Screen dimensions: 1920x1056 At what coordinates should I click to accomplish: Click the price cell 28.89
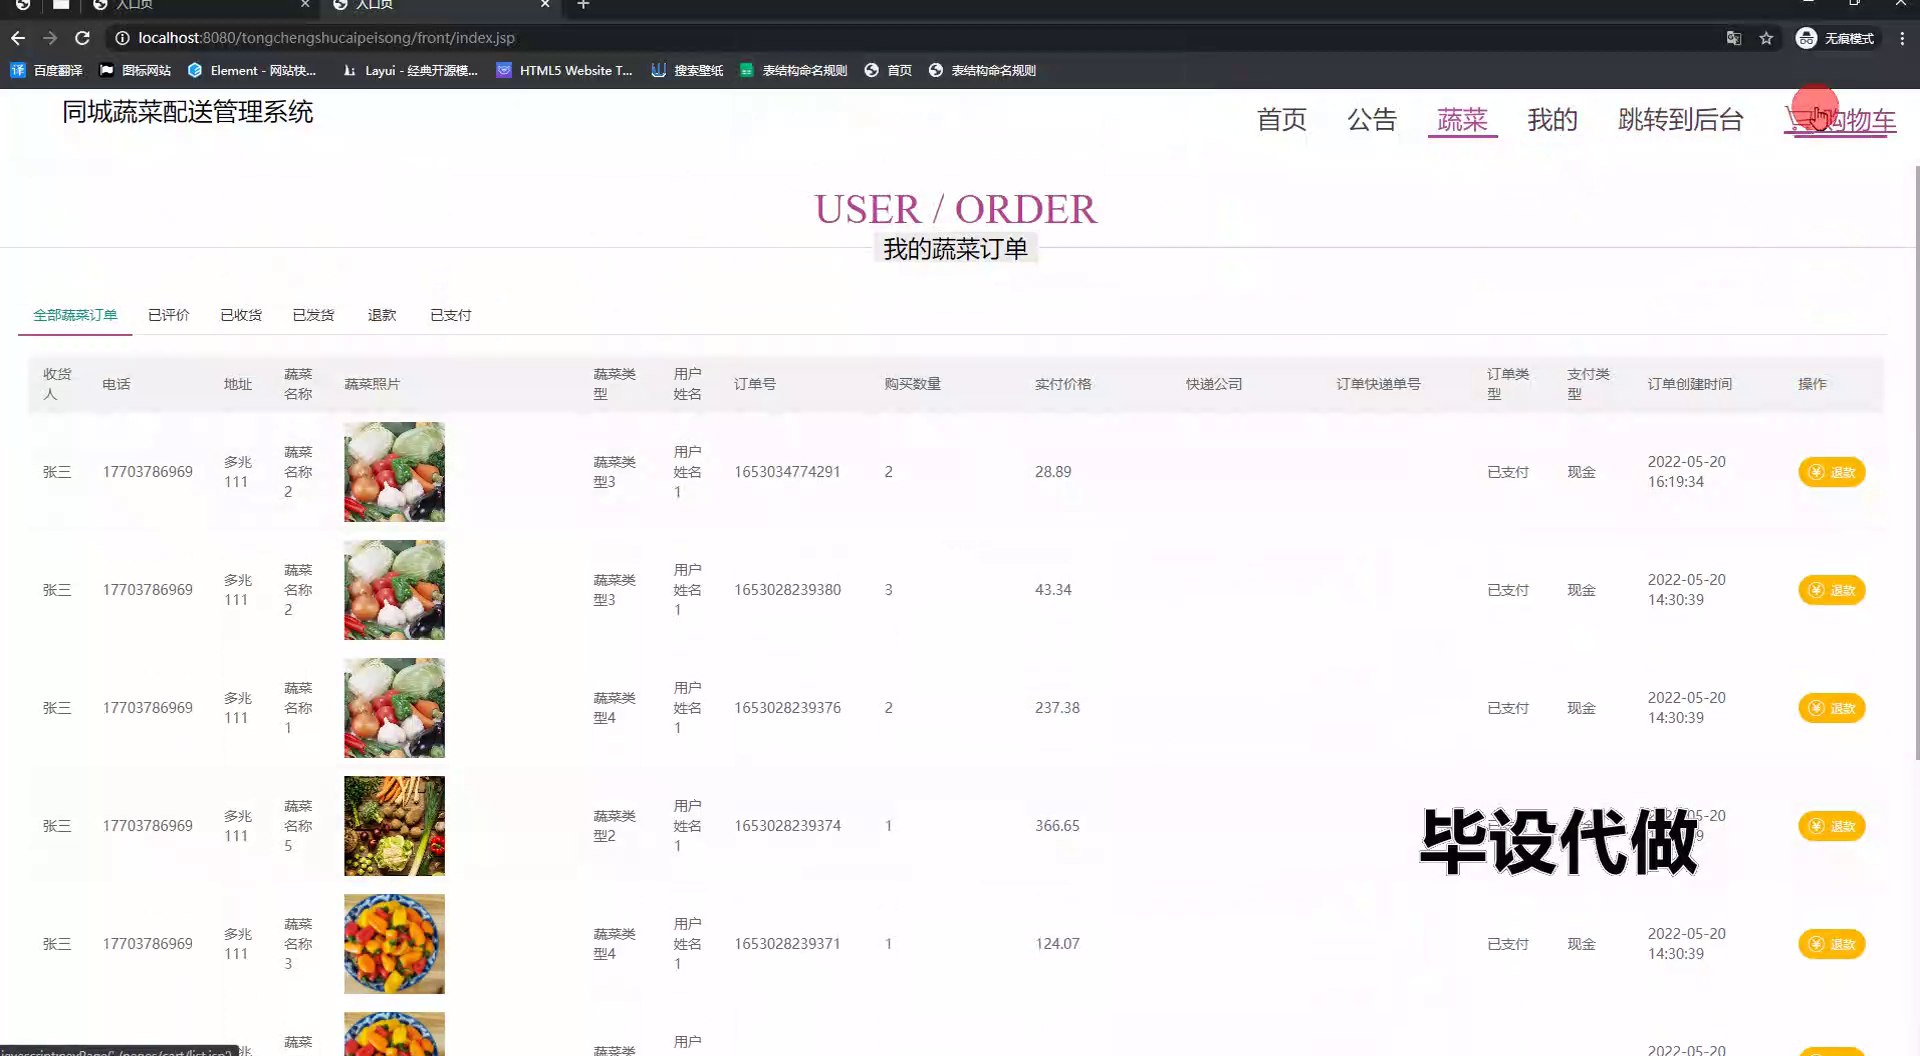point(1053,472)
